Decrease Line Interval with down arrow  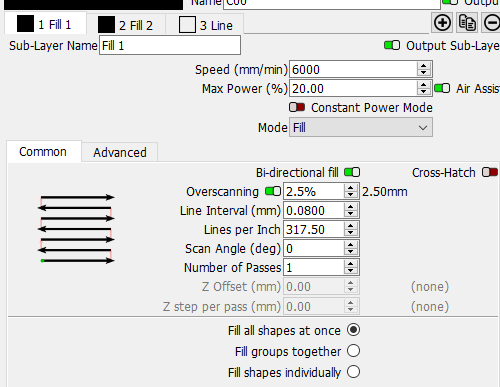pos(350,214)
